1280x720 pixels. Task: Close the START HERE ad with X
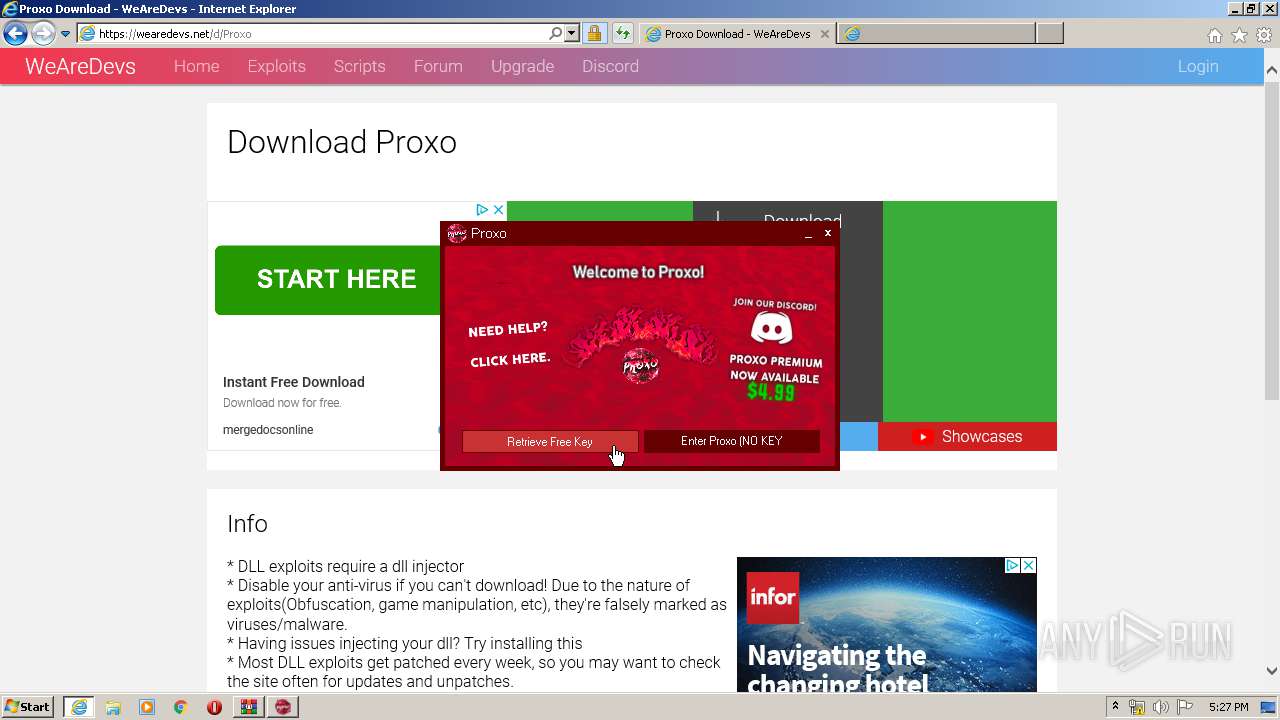point(498,210)
